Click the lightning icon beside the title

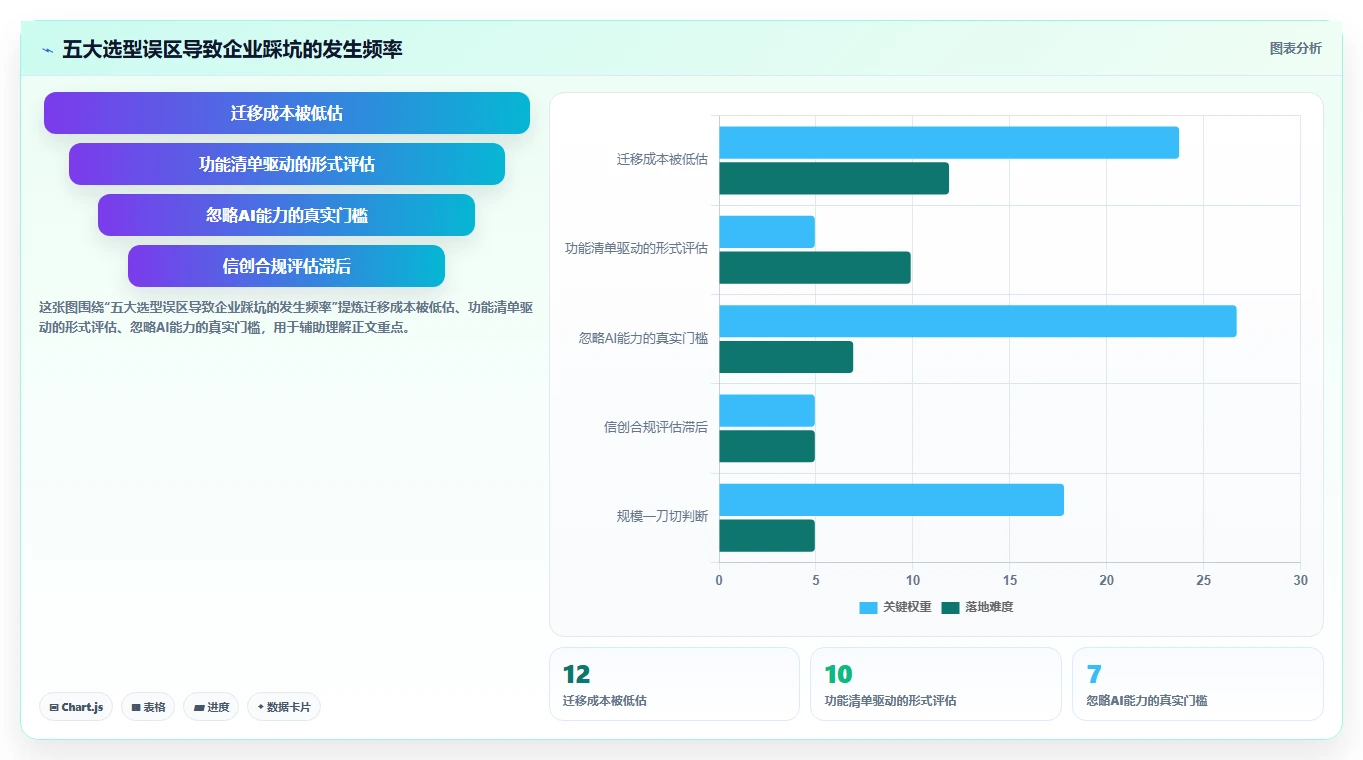pyautogui.click(x=47, y=50)
